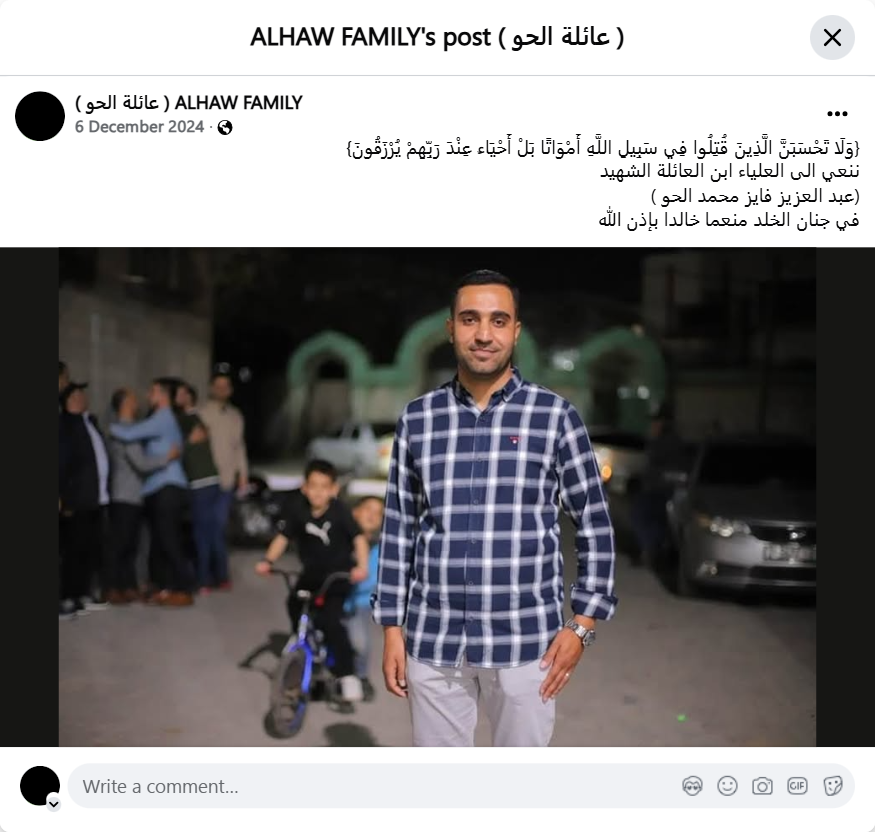Viewport: 875px width, 832px height.
Task: Click the post line starting with ننعي الى العلياء
Action: (730, 171)
